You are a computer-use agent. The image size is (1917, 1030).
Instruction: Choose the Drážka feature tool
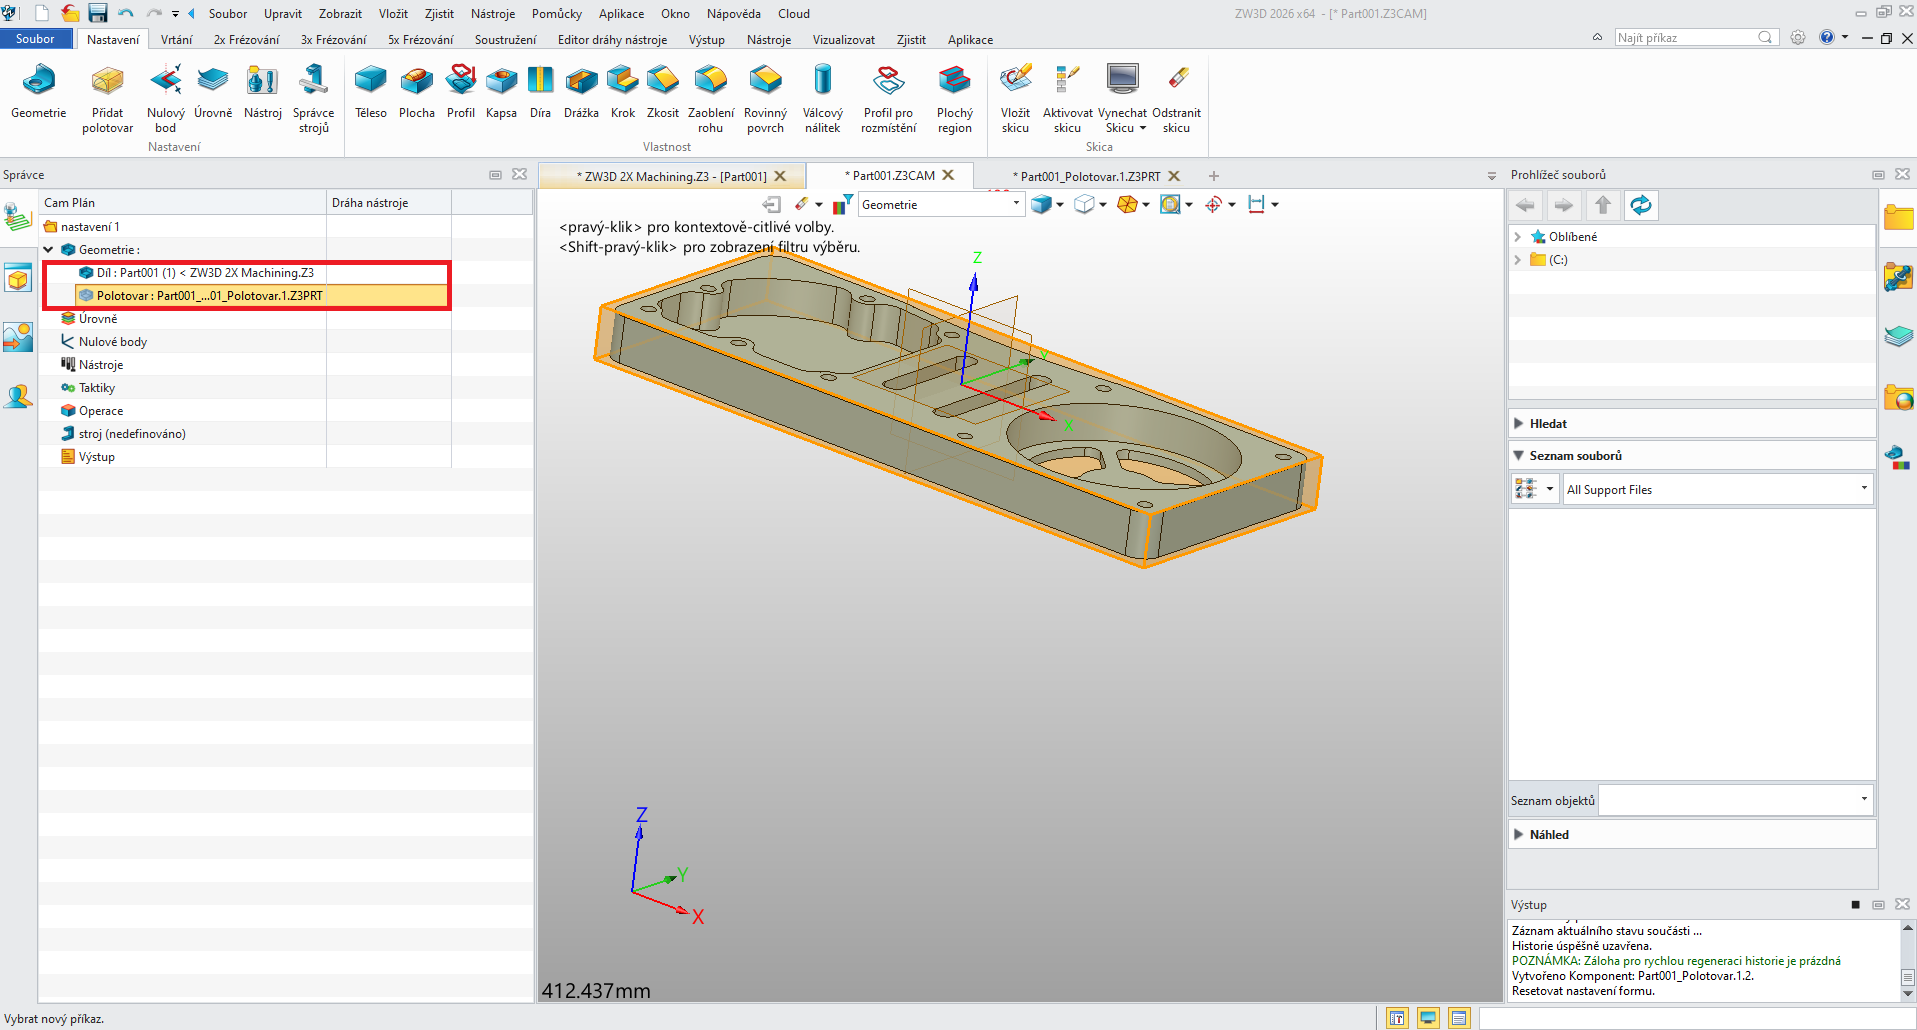pos(581,92)
